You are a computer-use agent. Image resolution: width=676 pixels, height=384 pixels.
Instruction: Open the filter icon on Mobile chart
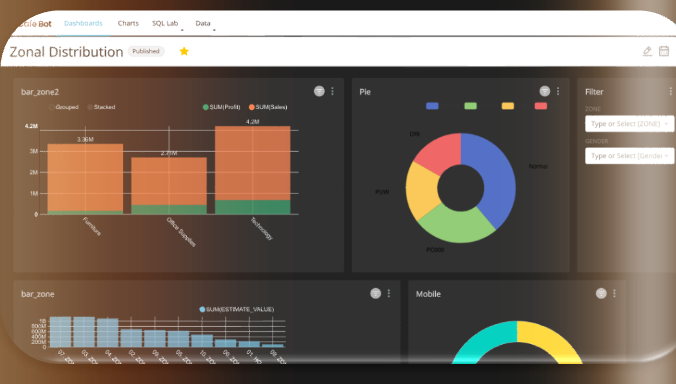pyautogui.click(x=601, y=293)
